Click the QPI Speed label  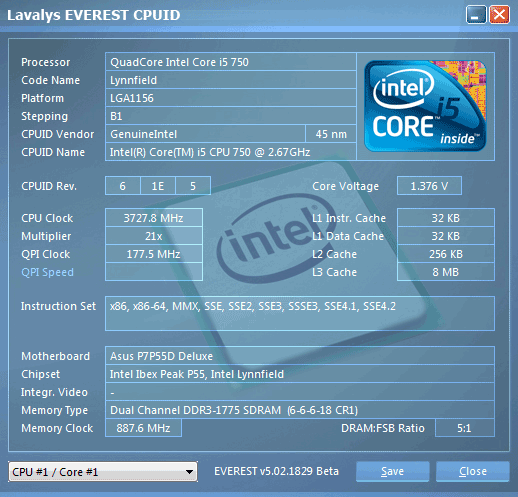47,272
